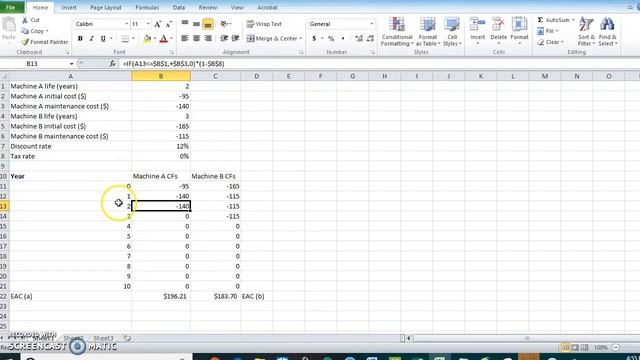The height and width of the screenshot is (360, 640).
Task: Click the Increase Indent icon
Action: click(236, 38)
